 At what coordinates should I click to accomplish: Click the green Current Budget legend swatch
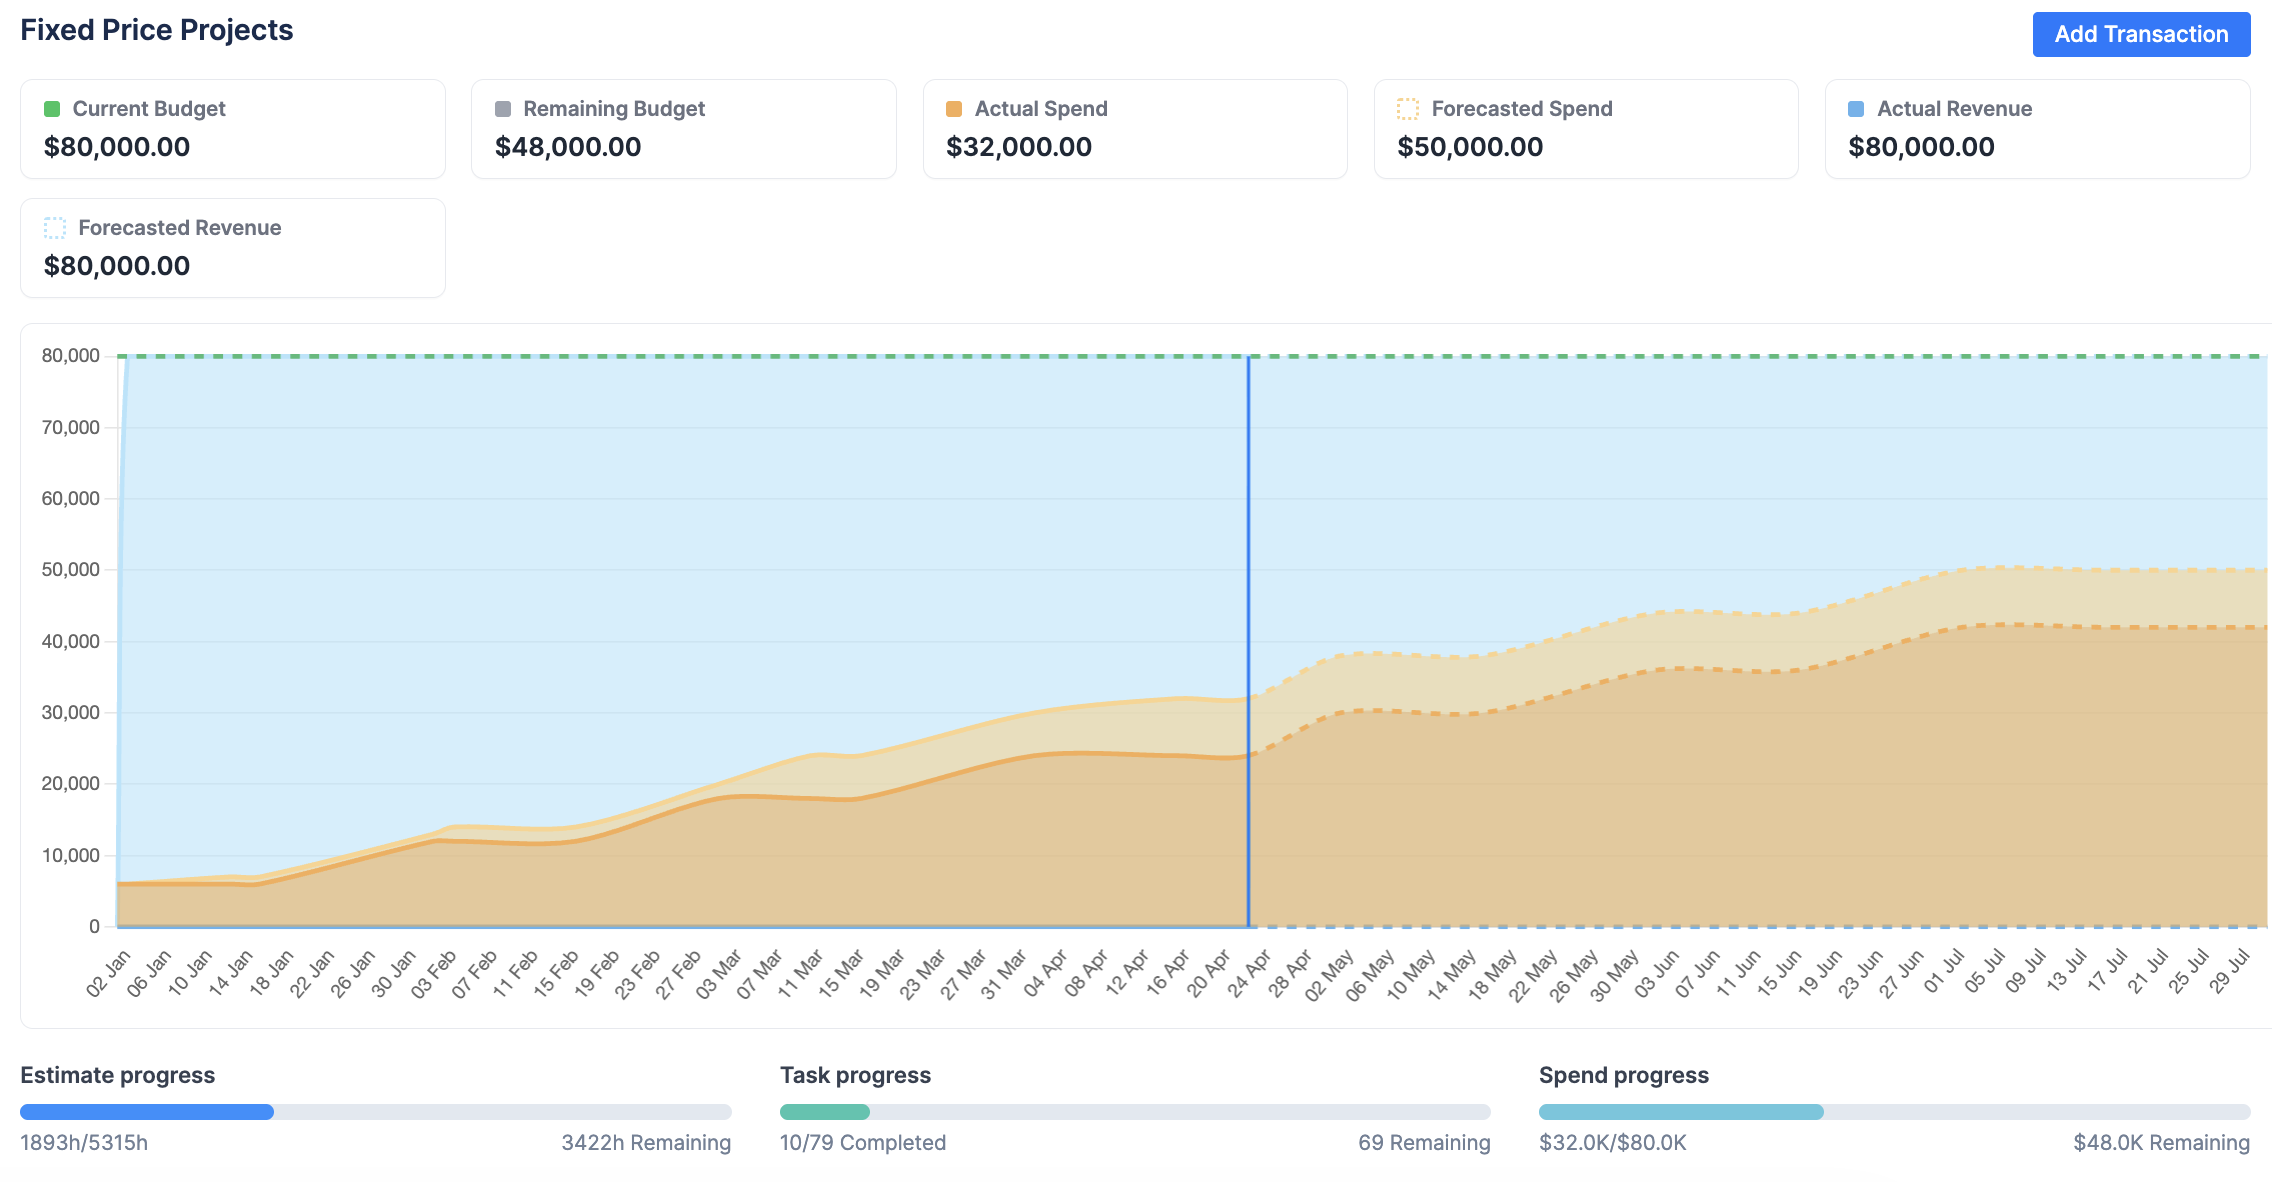click(x=52, y=109)
